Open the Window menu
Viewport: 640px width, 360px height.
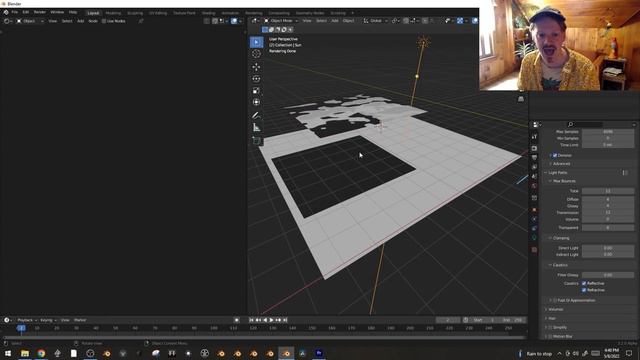[57, 13]
